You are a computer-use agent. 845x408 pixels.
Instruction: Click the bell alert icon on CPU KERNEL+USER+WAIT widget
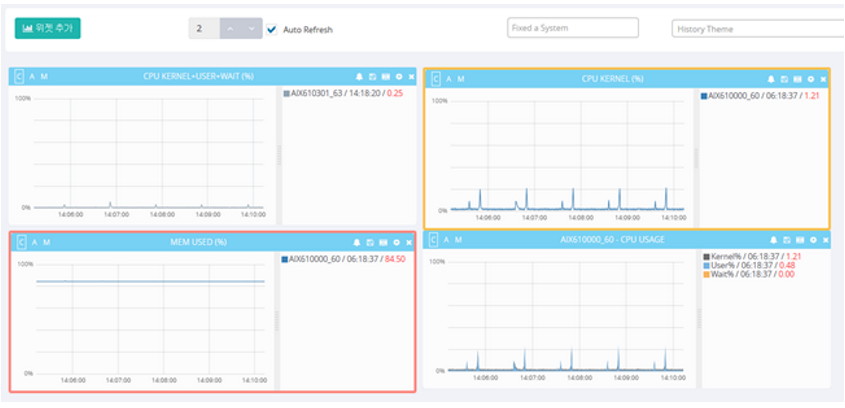tap(359, 76)
